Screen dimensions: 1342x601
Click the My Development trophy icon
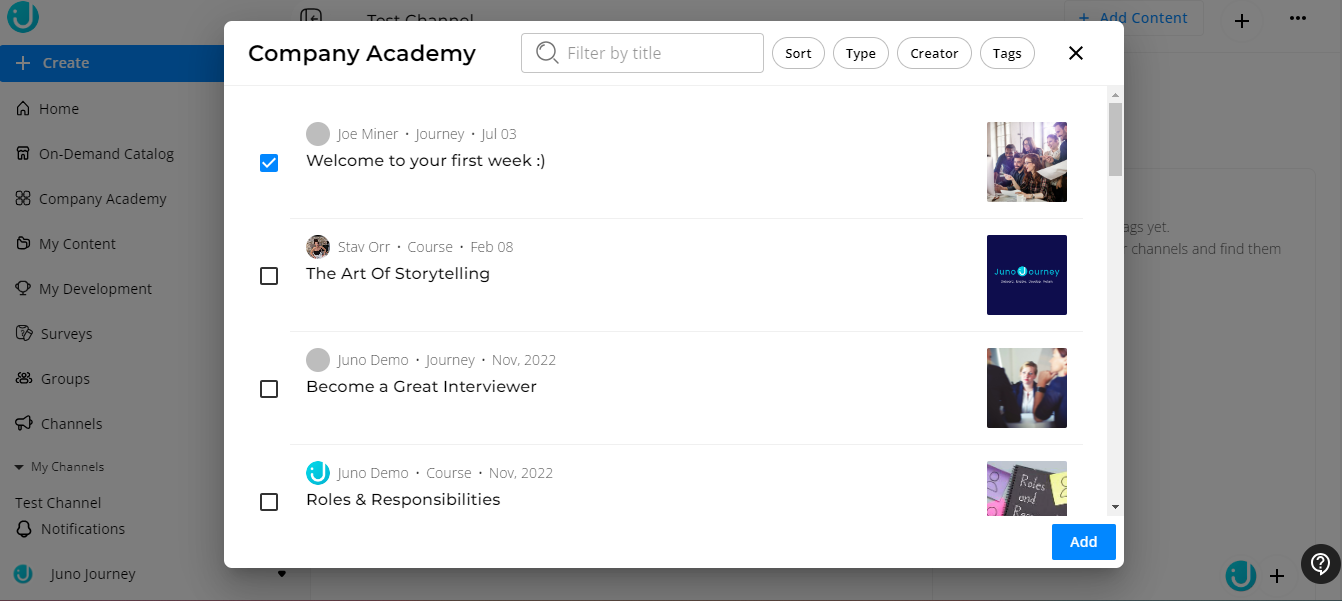click(23, 289)
